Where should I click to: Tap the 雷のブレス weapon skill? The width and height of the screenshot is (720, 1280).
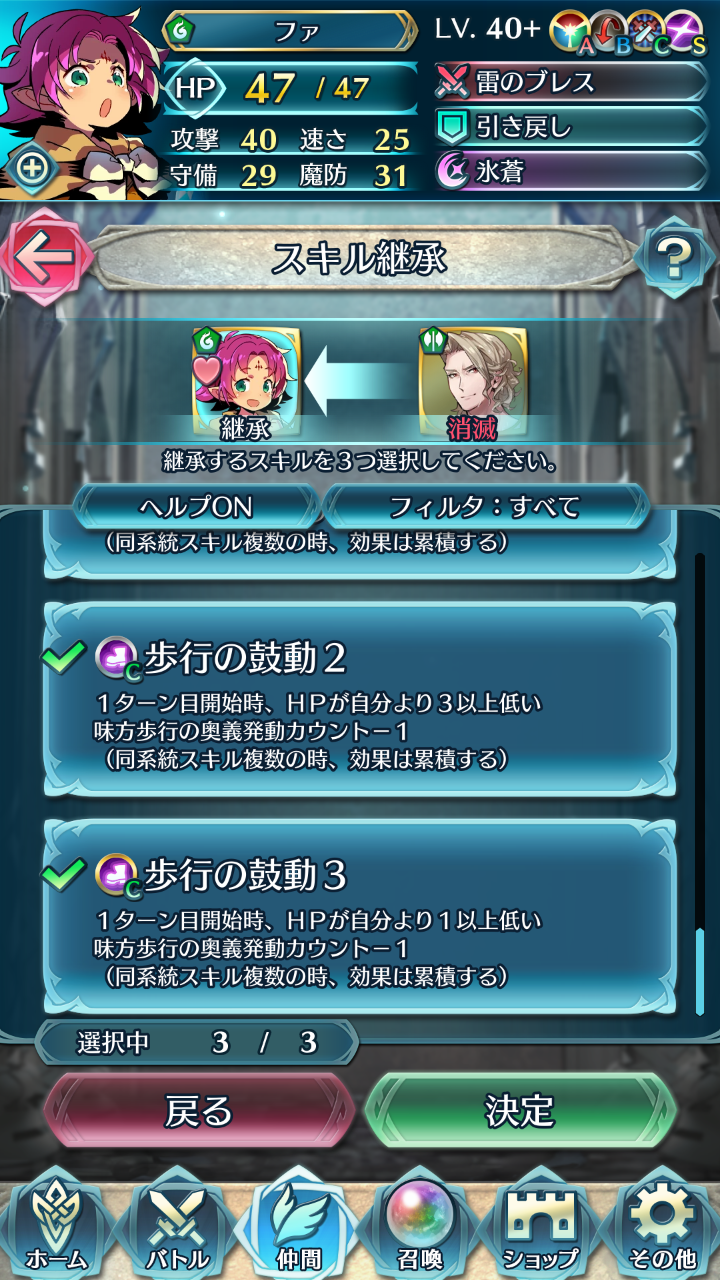pos(571,82)
